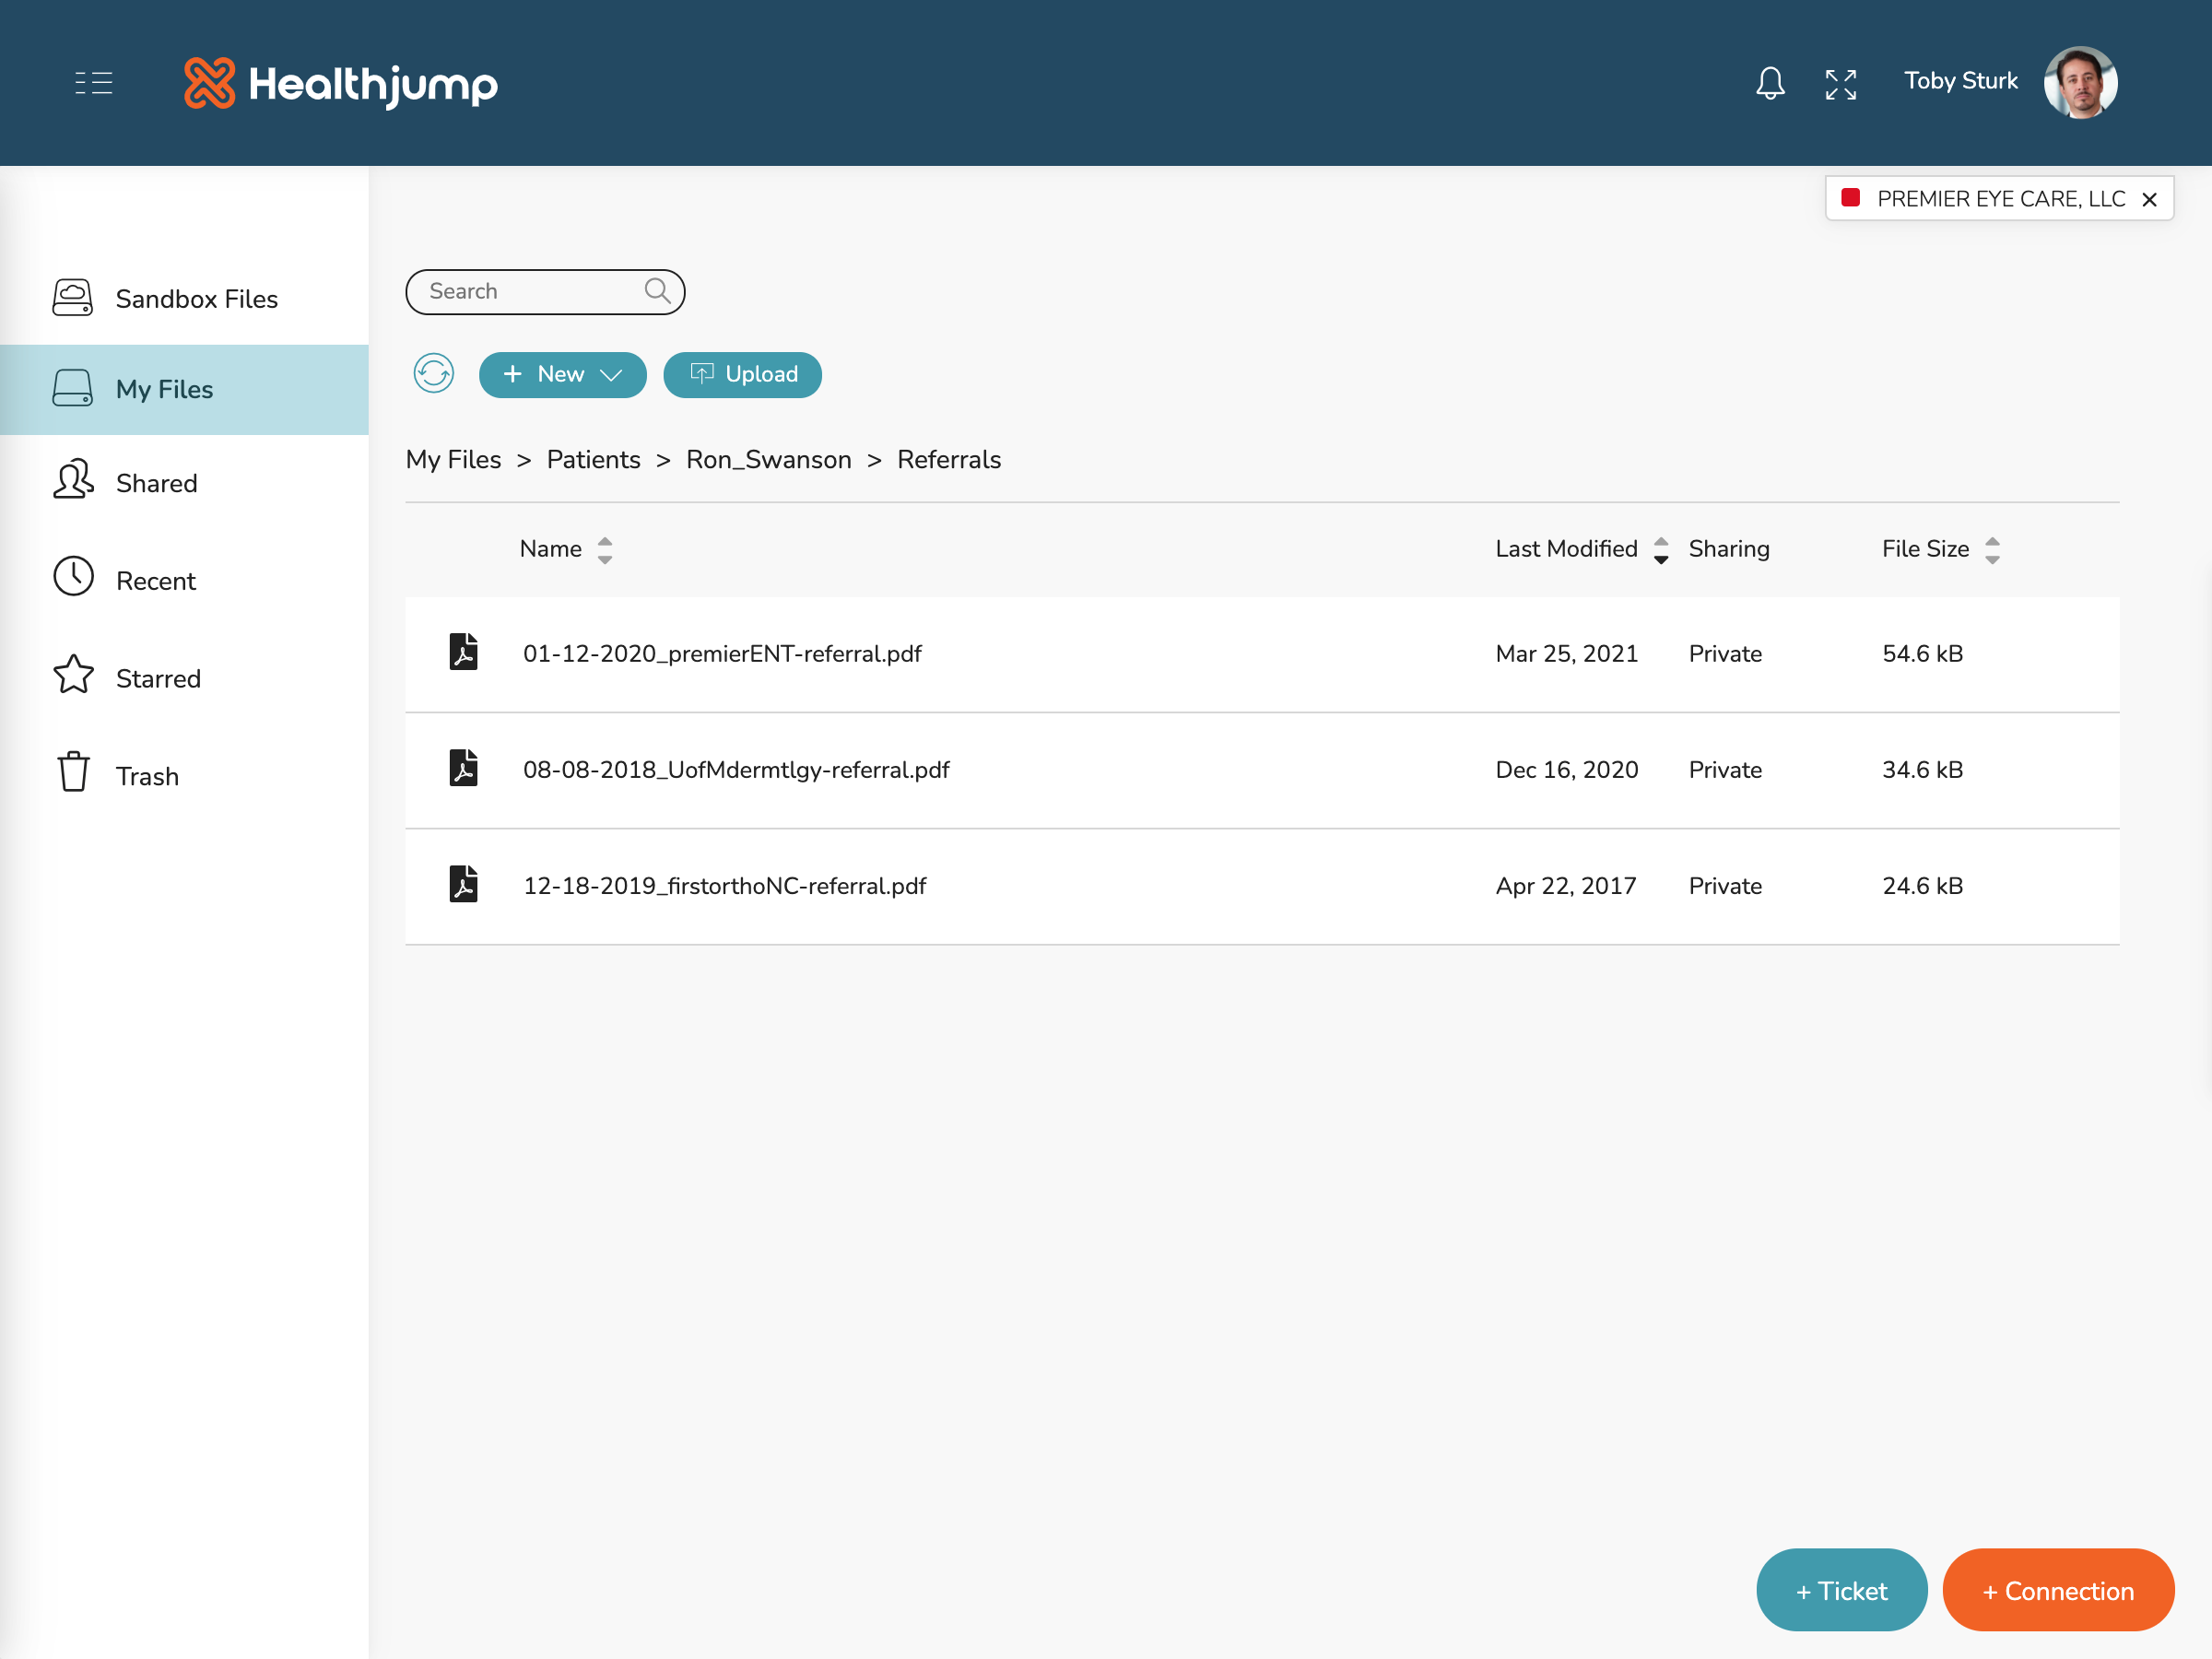The image size is (2212, 1659).
Task: Open notifications via the bell icon
Action: (1770, 83)
